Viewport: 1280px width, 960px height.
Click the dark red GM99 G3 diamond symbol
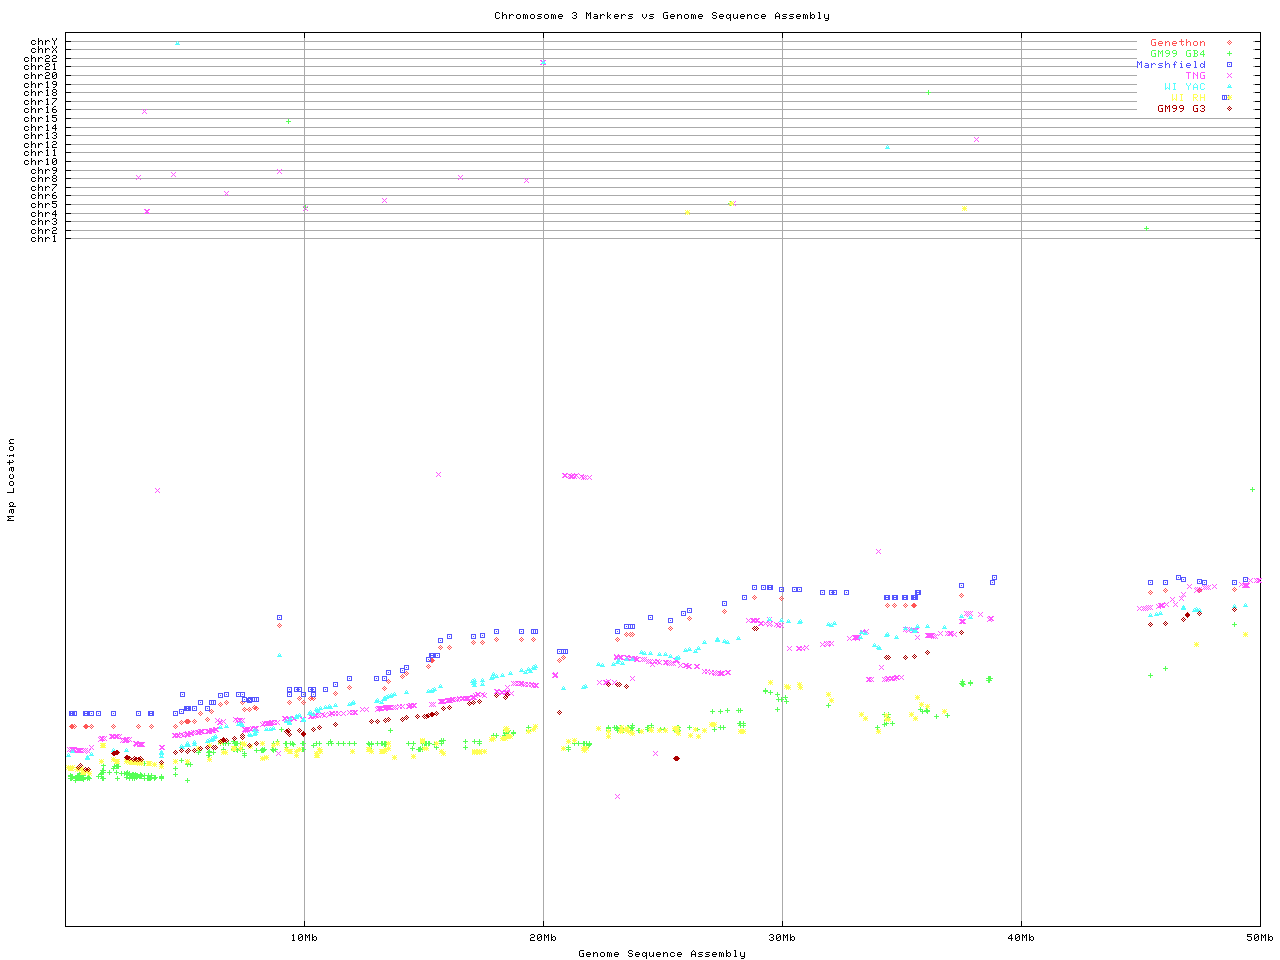point(1229,109)
